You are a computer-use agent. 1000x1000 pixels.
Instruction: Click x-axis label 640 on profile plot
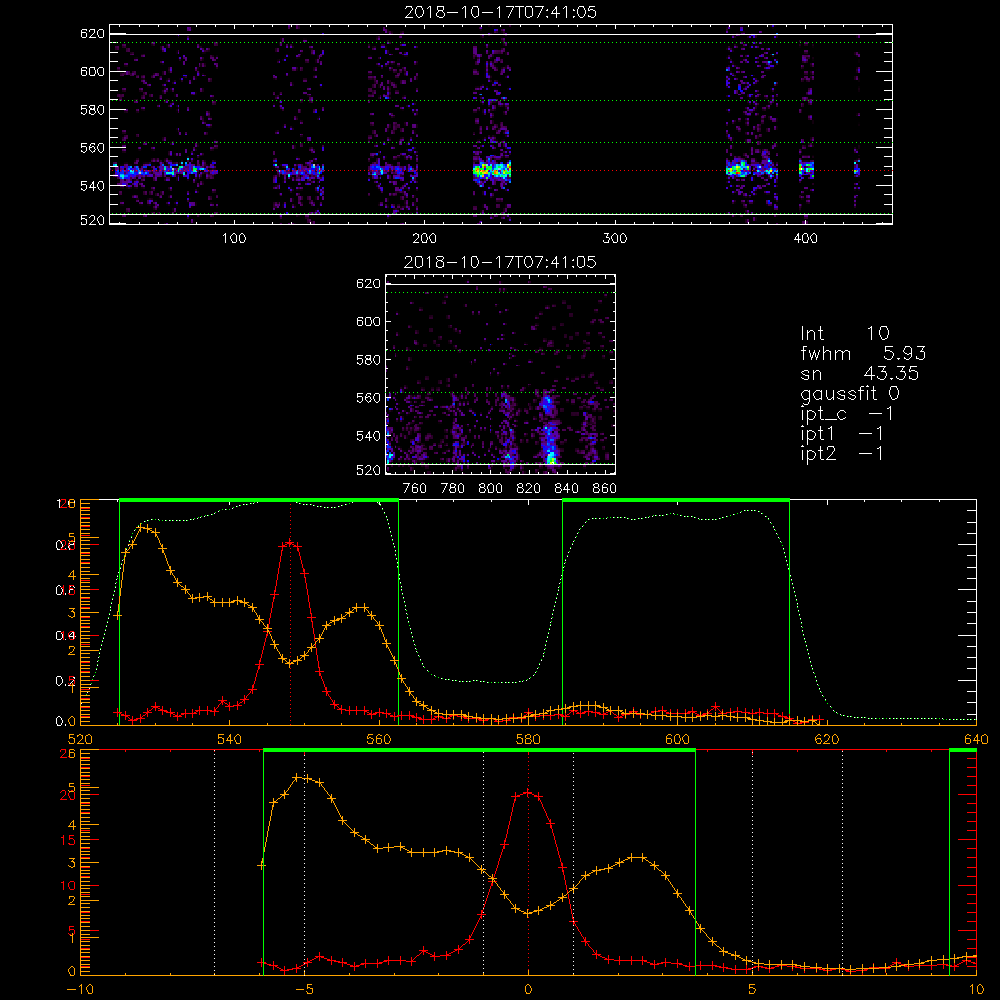[976, 740]
